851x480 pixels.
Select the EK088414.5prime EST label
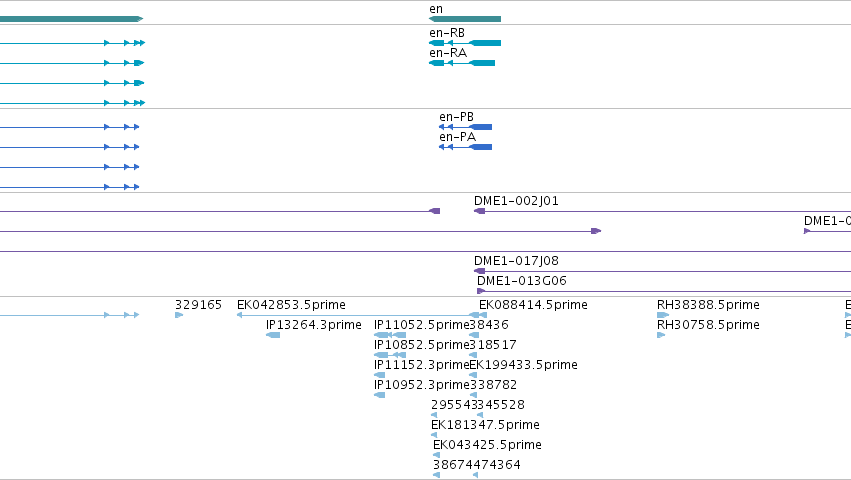533,305
